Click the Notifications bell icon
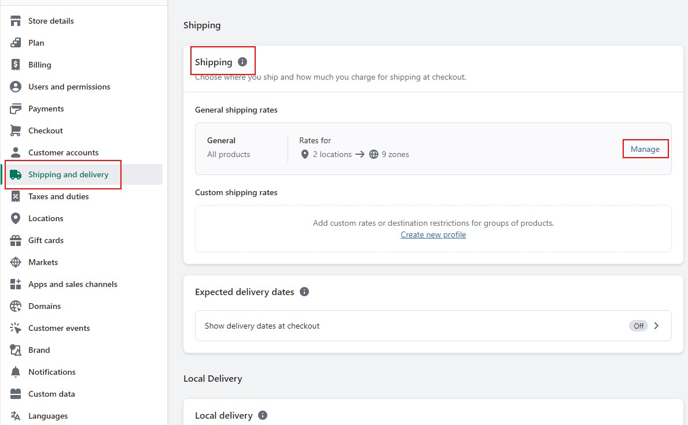 point(15,371)
